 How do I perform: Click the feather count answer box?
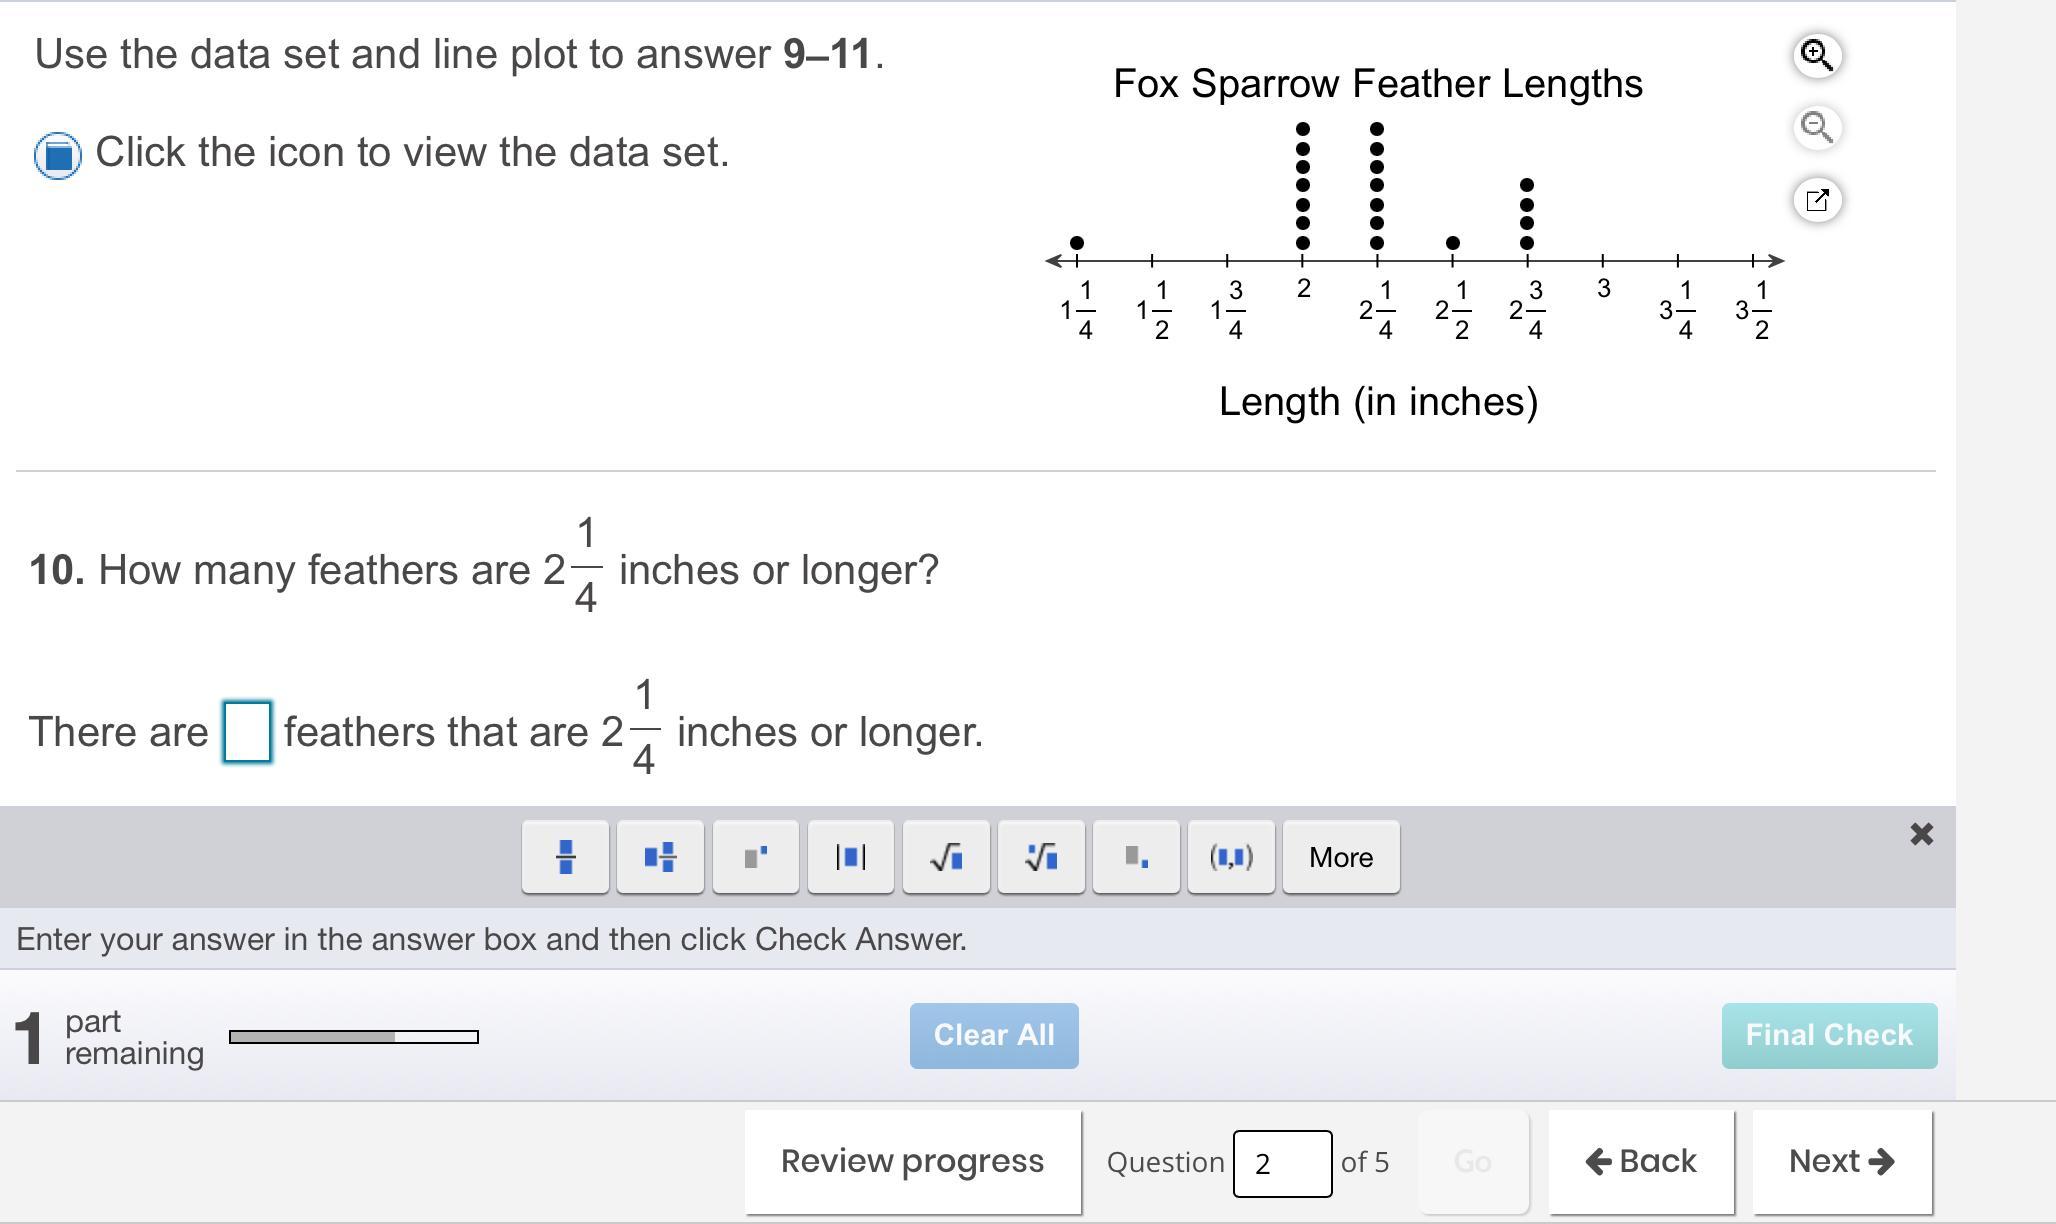click(246, 732)
